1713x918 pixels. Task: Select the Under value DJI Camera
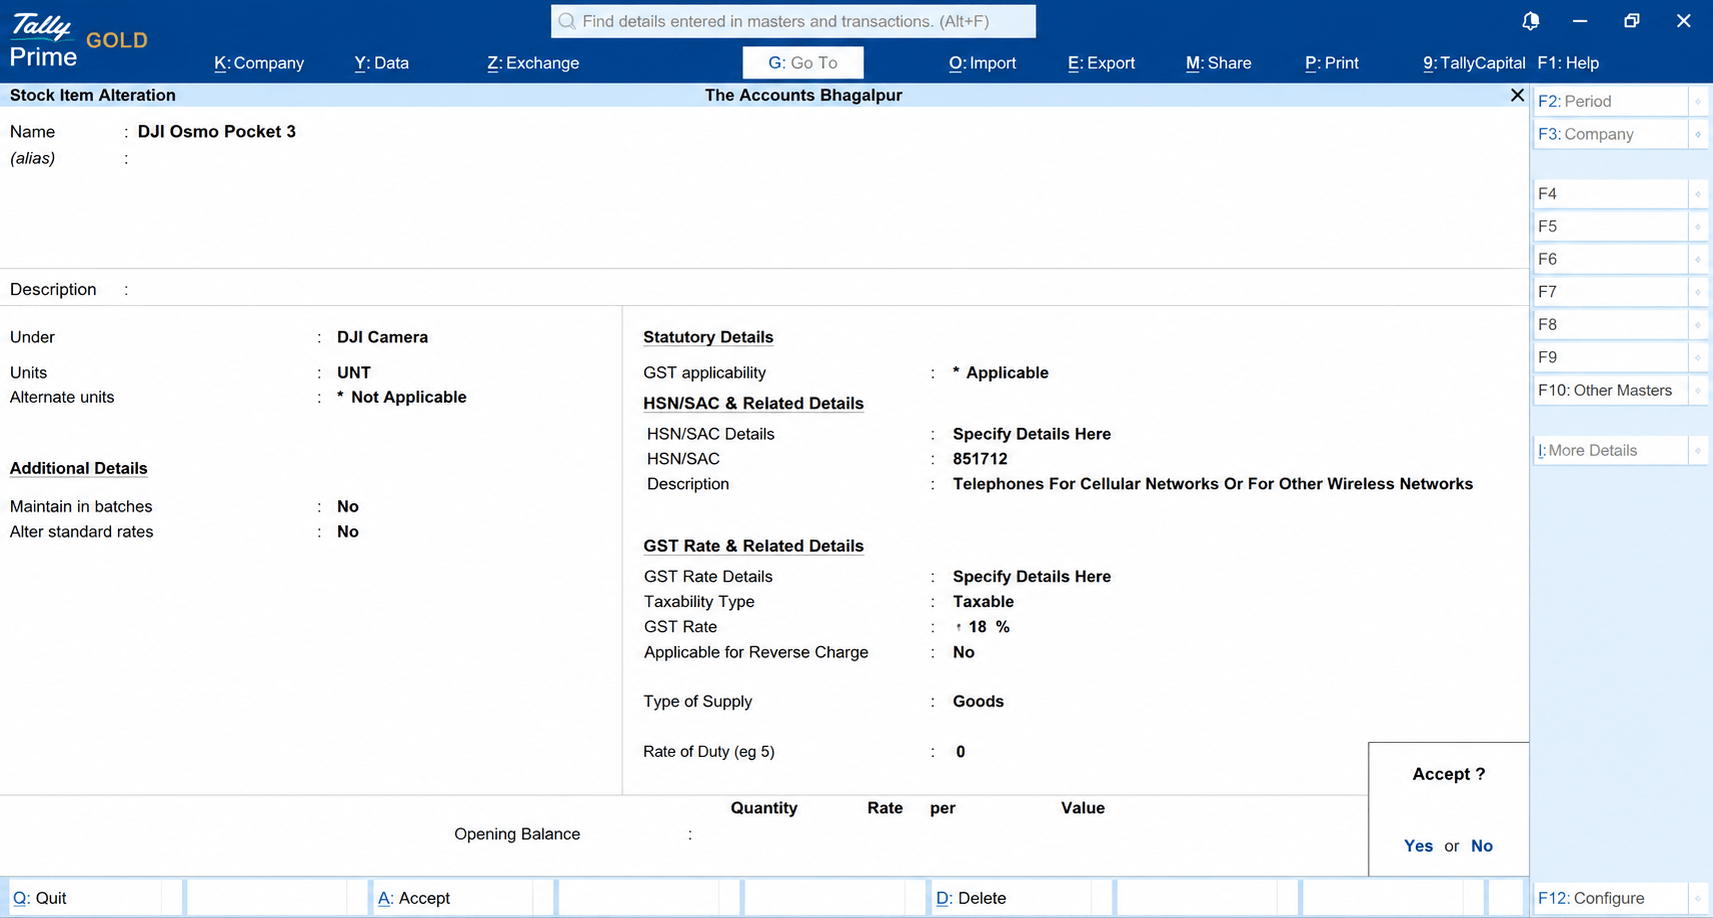pos(382,338)
